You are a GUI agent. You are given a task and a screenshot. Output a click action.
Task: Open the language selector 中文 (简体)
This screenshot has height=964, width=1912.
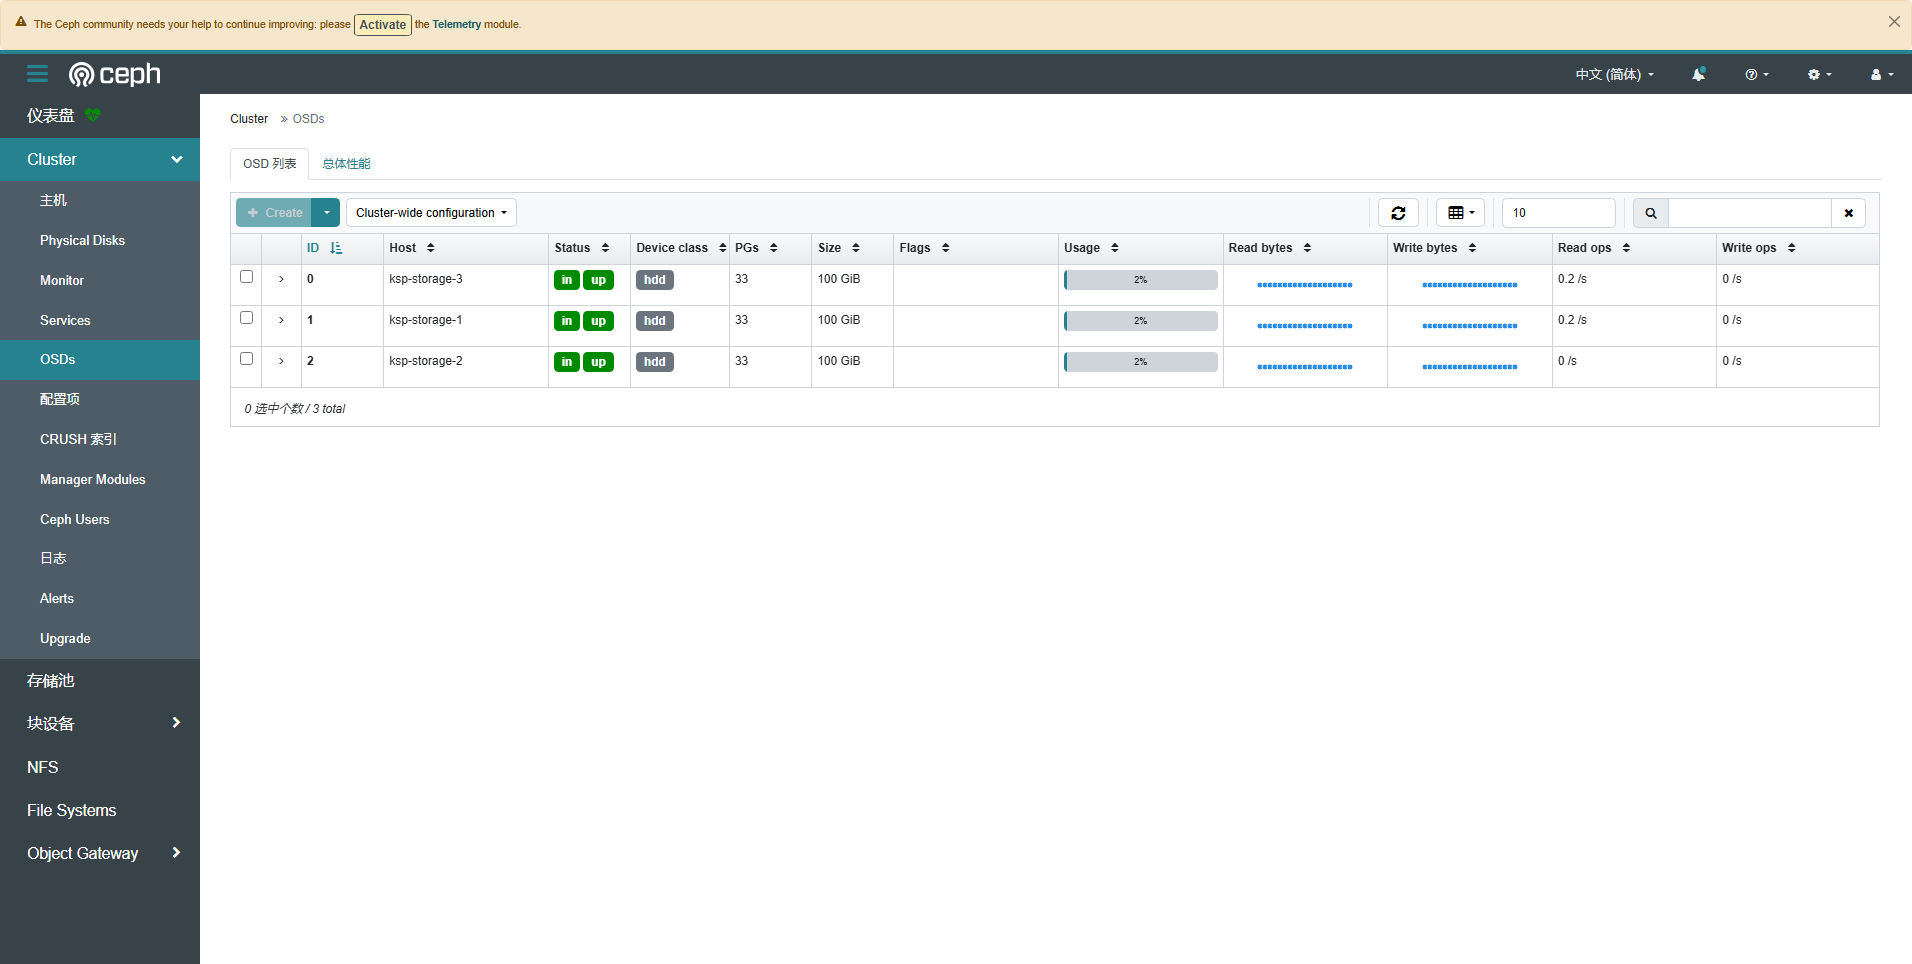(1614, 74)
